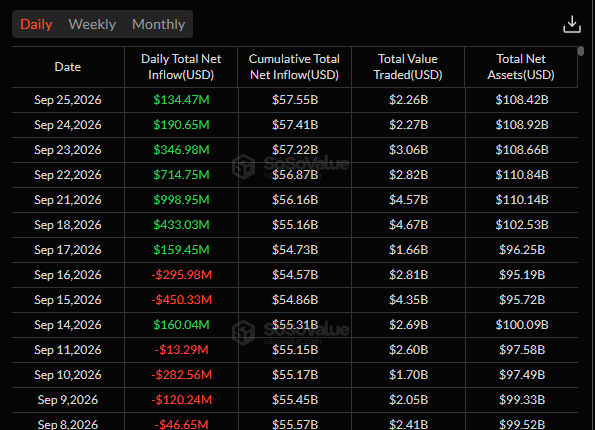Click the -$282.56M outflow value
The image size is (595, 430).
[181, 375]
